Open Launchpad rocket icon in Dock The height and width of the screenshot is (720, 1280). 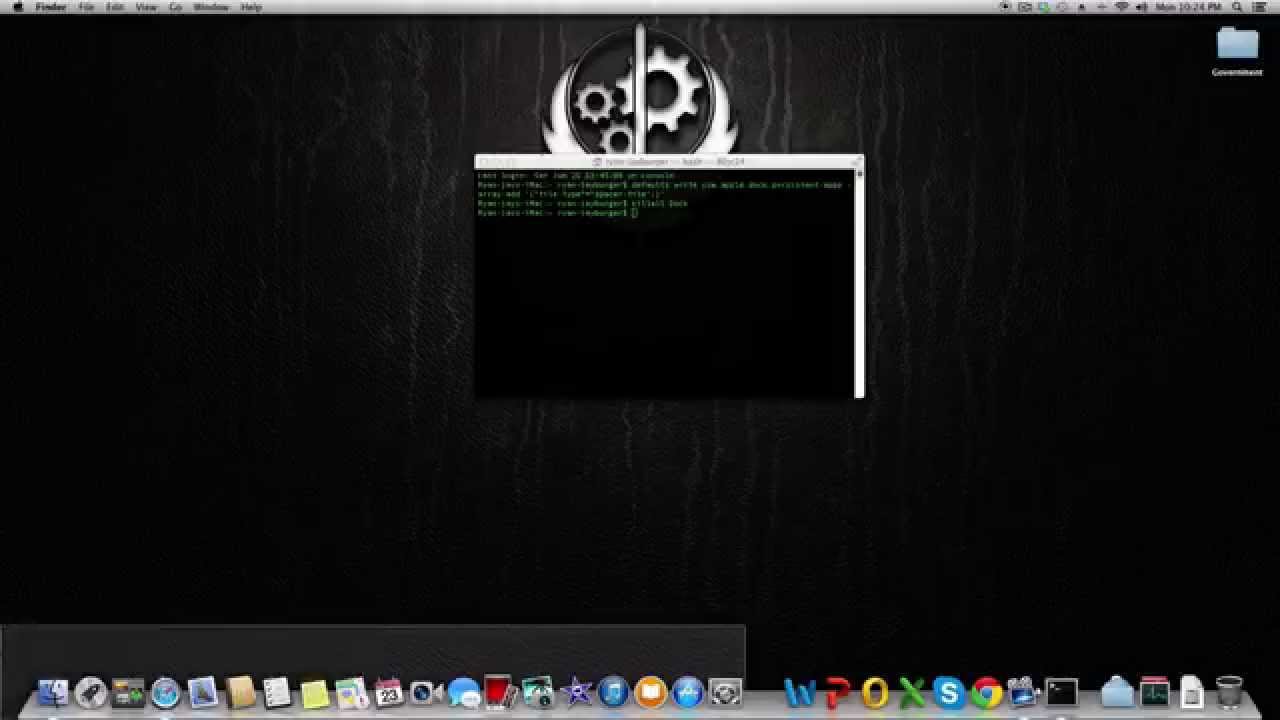pos(91,692)
